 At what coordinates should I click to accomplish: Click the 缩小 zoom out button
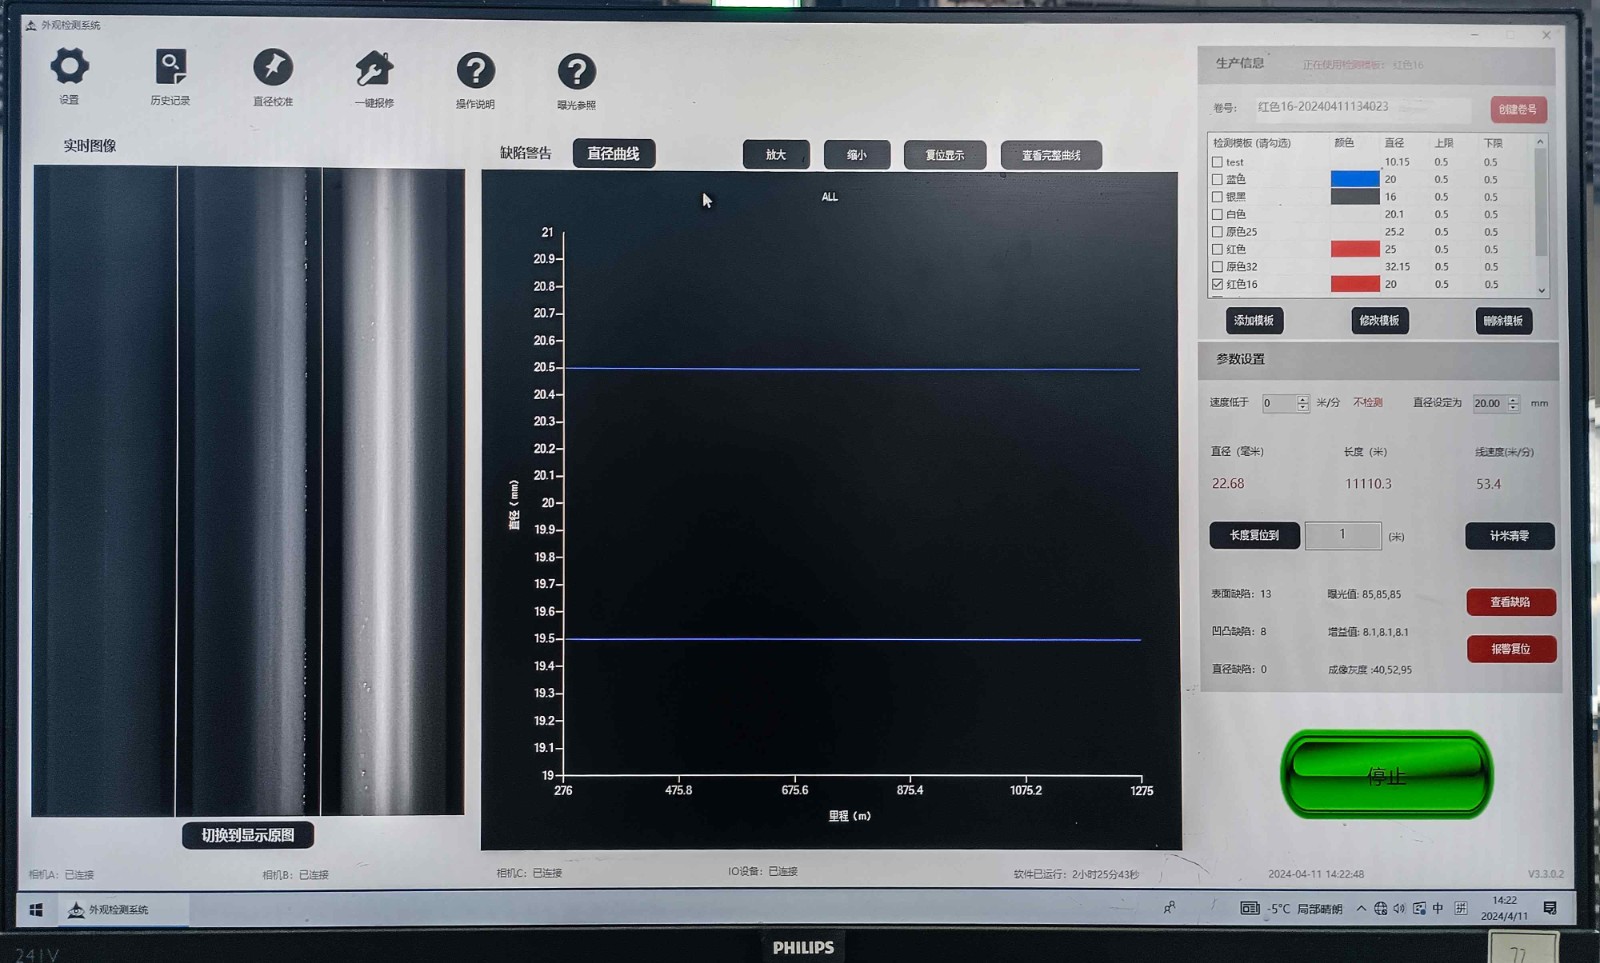(x=857, y=155)
